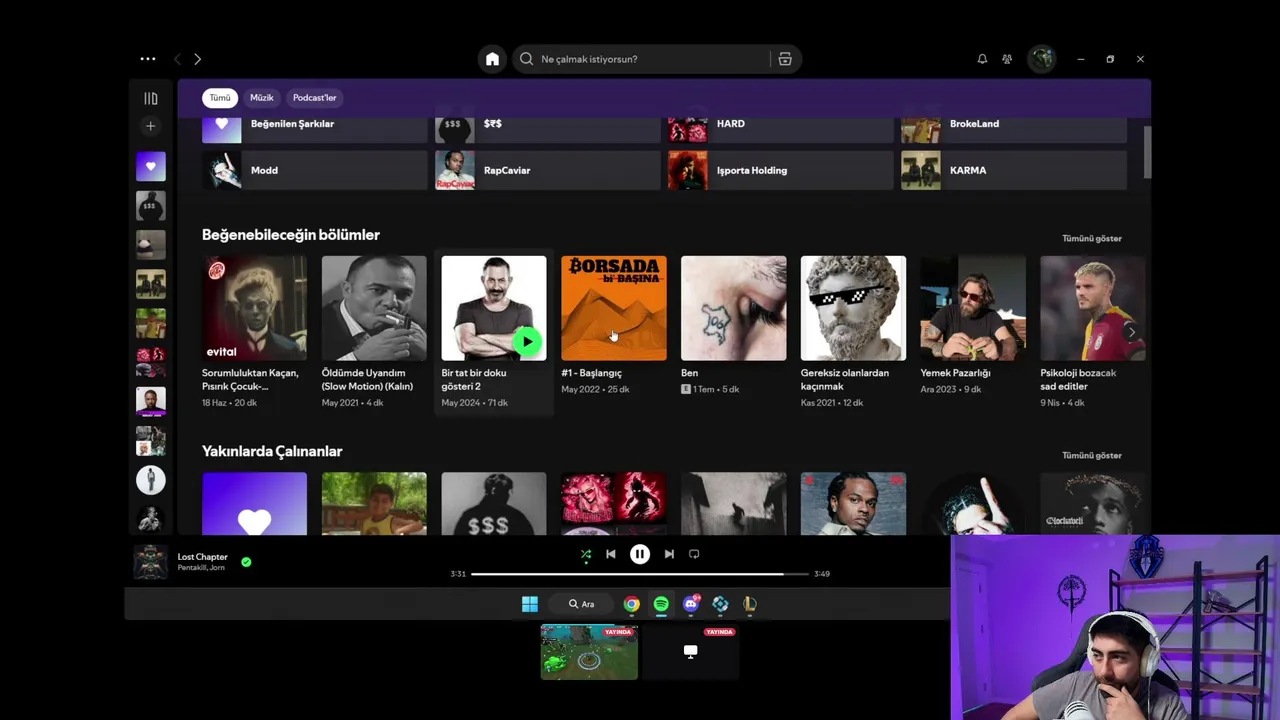Select the Tümü filter chip
The width and height of the screenshot is (1280, 720).
pos(220,98)
